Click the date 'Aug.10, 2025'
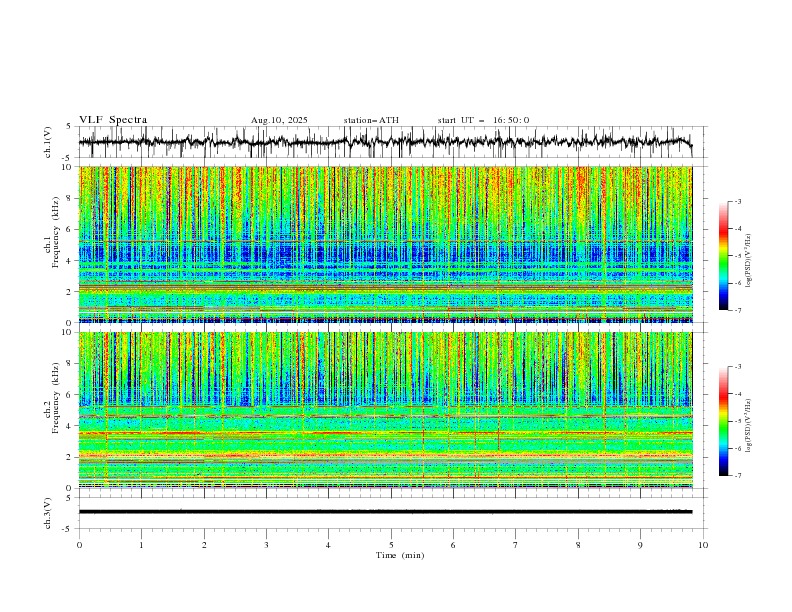Screen dimensions: 792x612 tap(279, 120)
